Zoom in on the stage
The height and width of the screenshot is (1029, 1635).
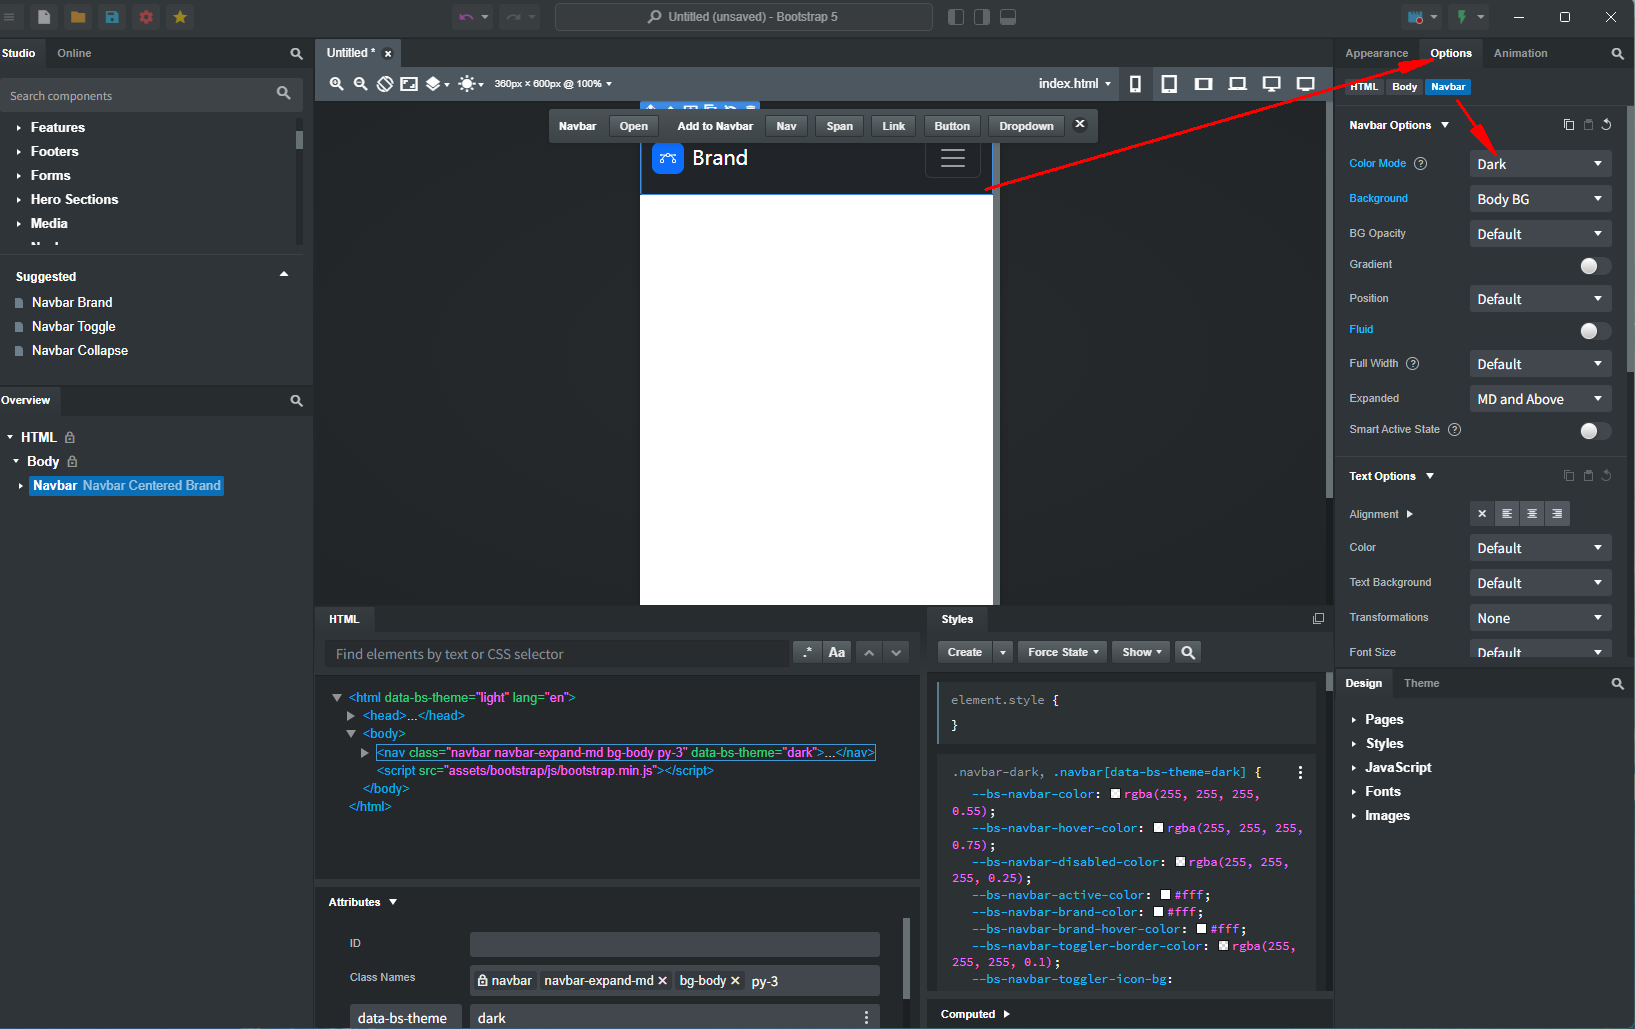[x=336, y=84]
